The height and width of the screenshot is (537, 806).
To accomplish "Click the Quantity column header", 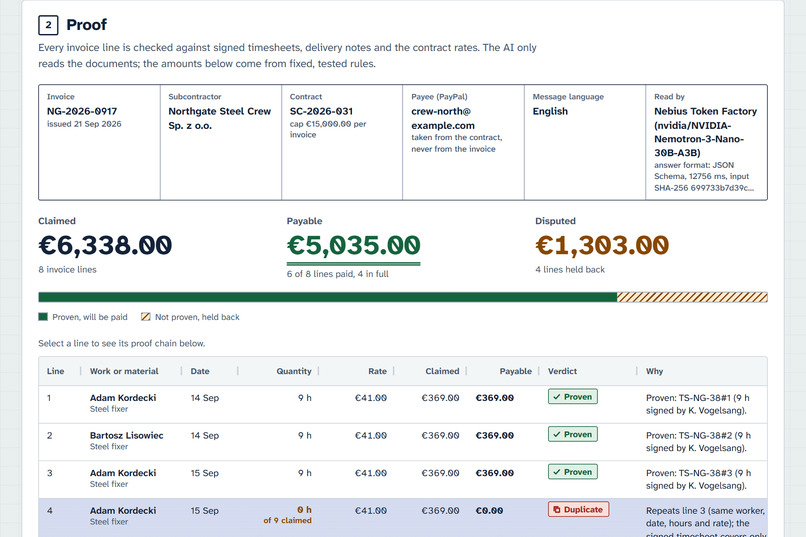I will 294,371.
